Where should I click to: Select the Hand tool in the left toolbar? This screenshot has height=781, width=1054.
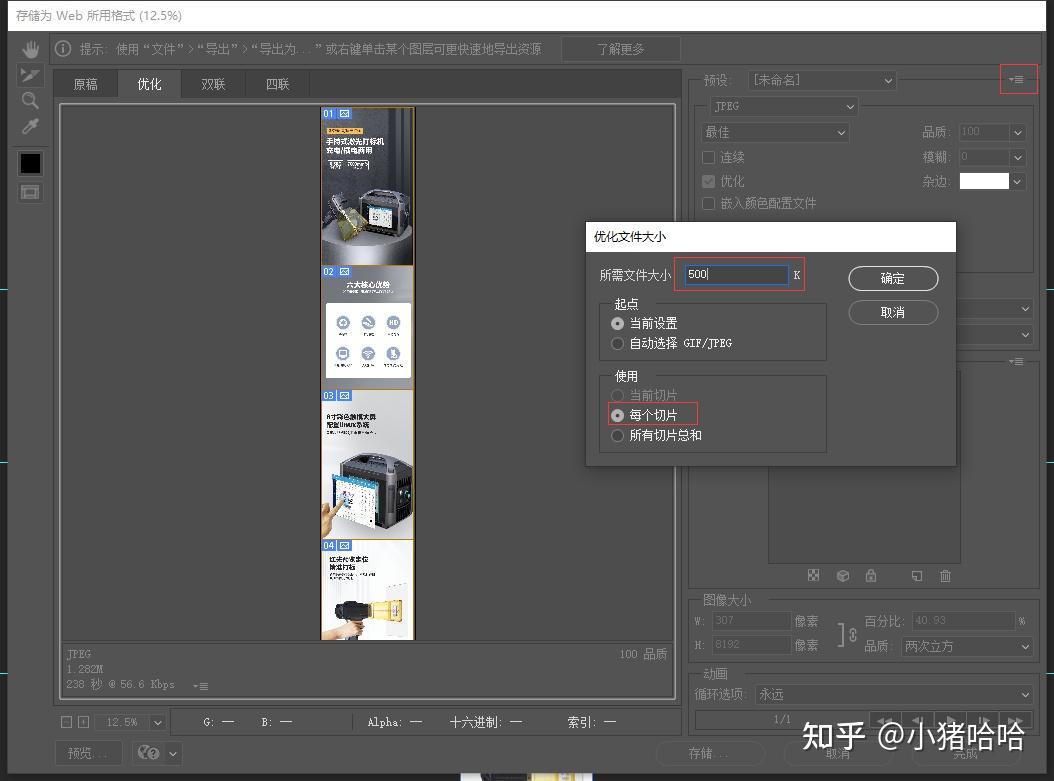[x=30, y=49]
